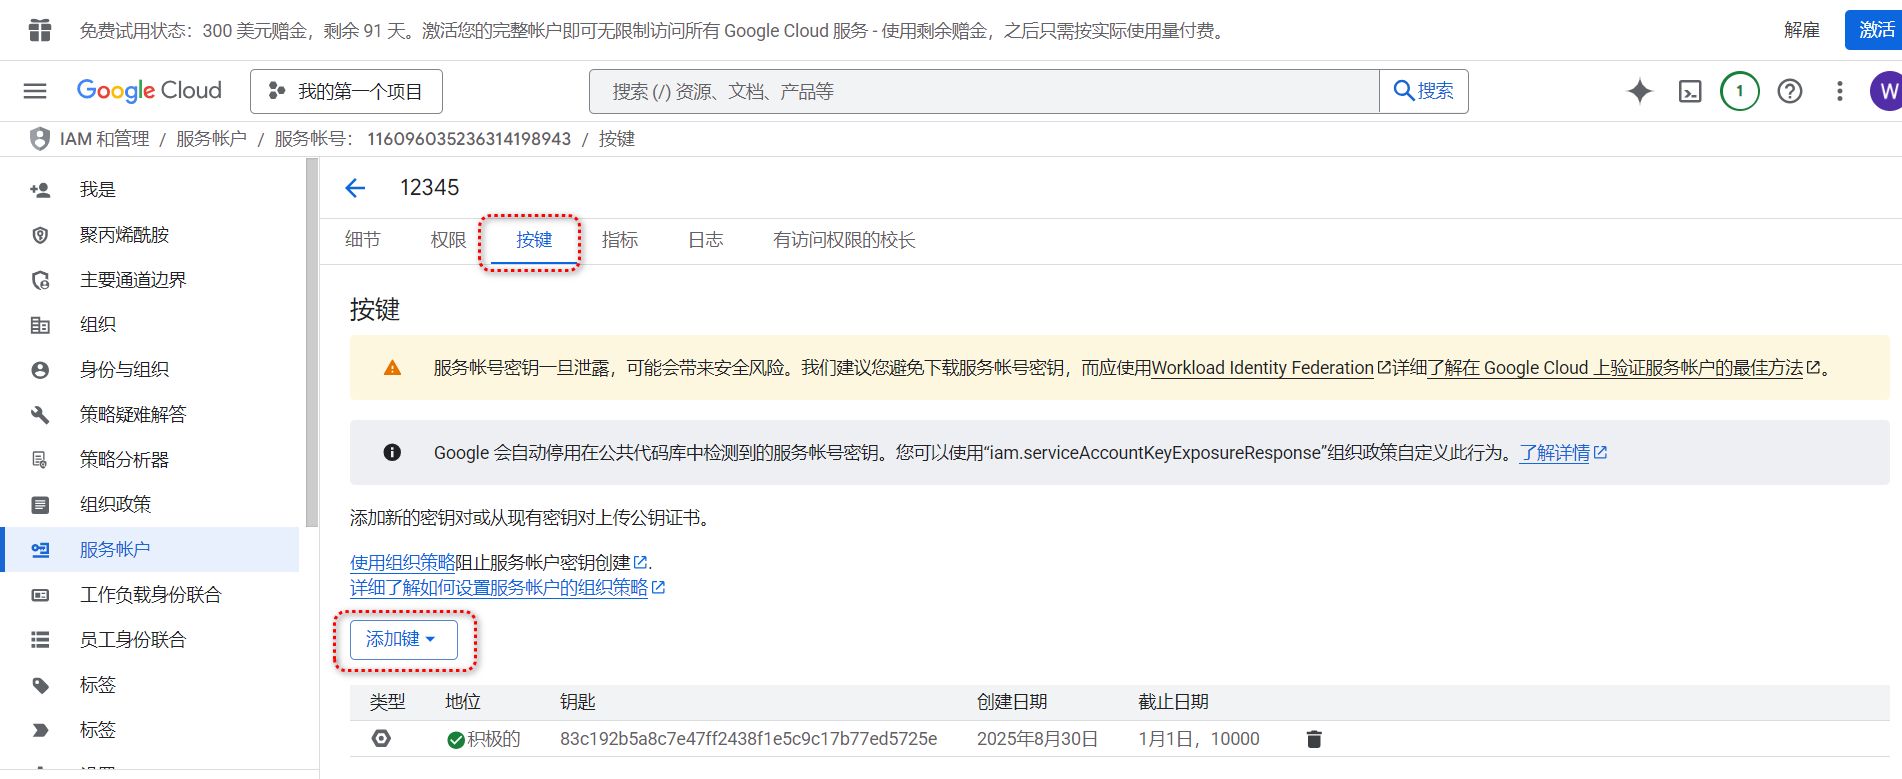Click the 我是 sidebar person-add icon
This screenshot has height=779, width=1902.
tap(40, 190)
